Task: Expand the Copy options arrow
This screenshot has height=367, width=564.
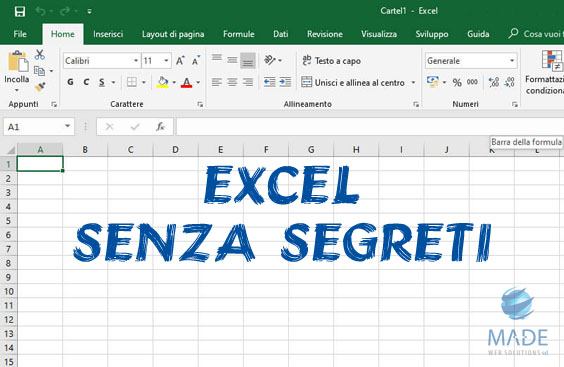Action: click(x=51, y=71)
